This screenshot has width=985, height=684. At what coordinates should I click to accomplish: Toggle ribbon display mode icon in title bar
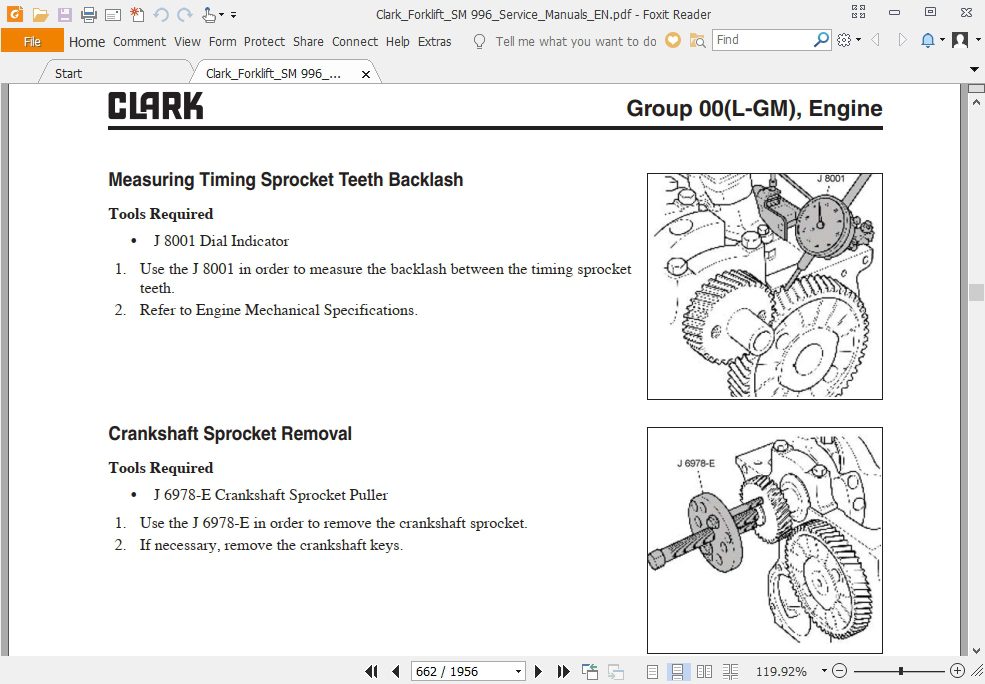click(x=858, y=11)
